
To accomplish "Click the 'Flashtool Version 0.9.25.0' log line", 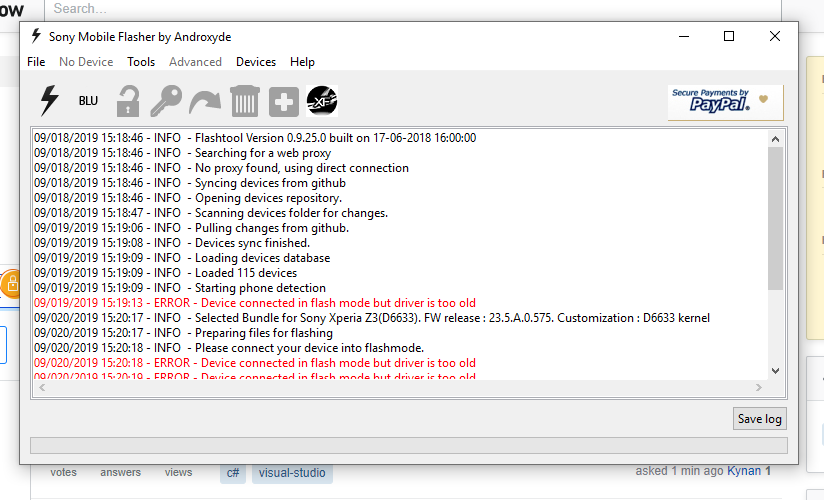I will 255,138.
